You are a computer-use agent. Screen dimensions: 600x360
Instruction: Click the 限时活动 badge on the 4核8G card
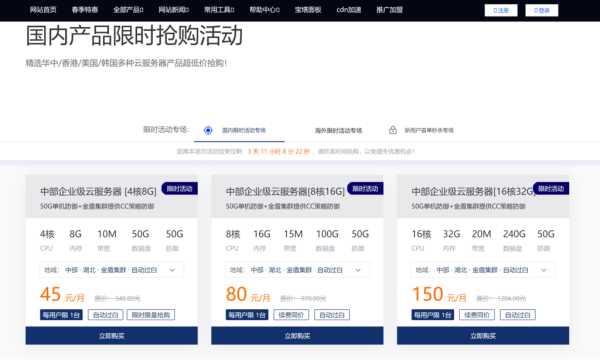(x=179, y=189)
